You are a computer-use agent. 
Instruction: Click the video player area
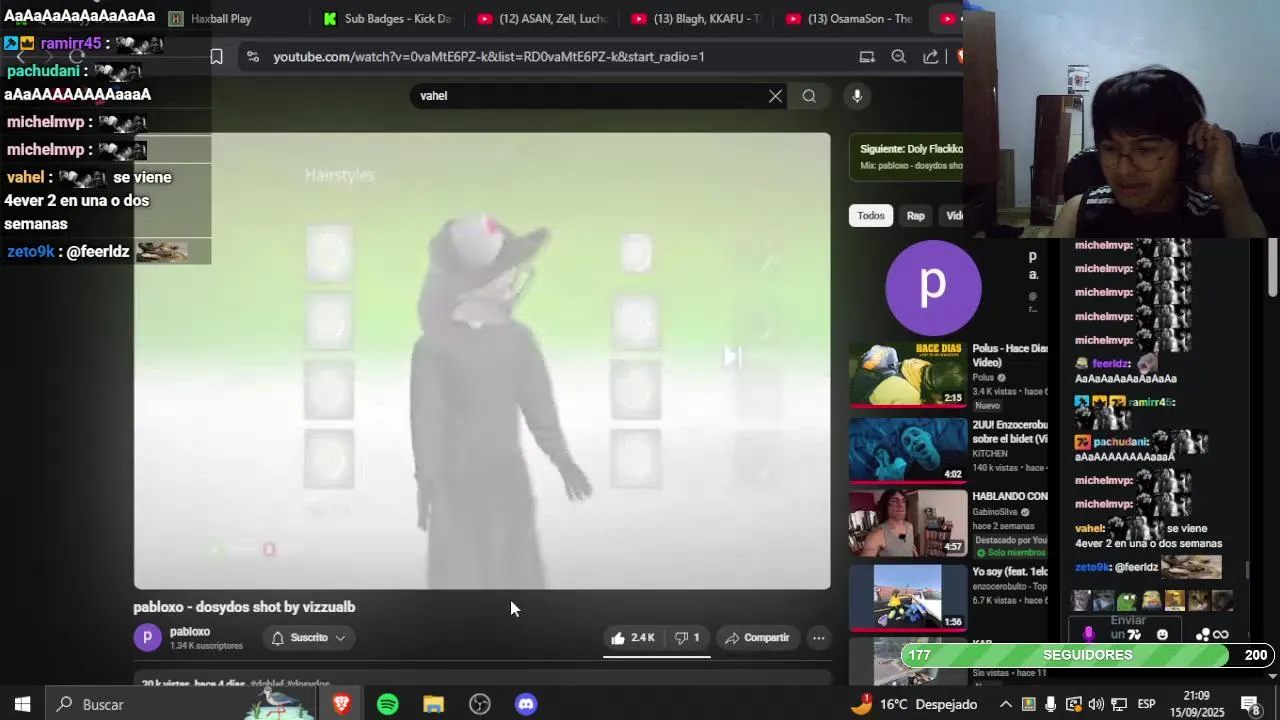coord(482,361)
